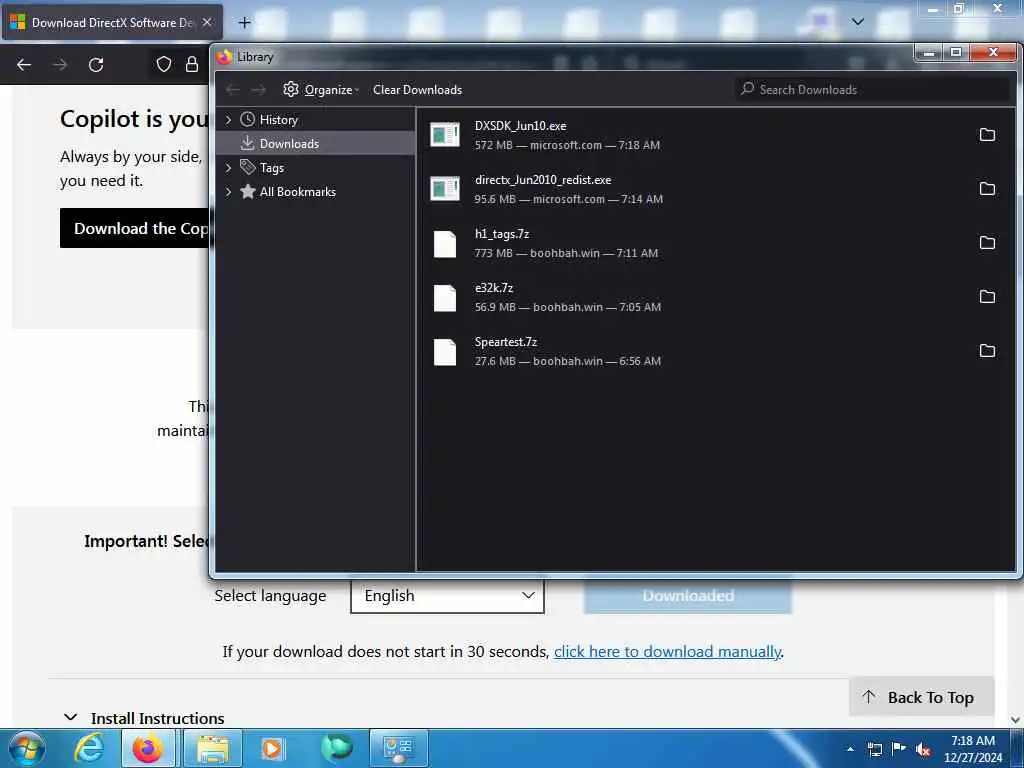Click the tracking protection shield icon
The width and height of the screenshot is (1024, 768).
[164, 64]
